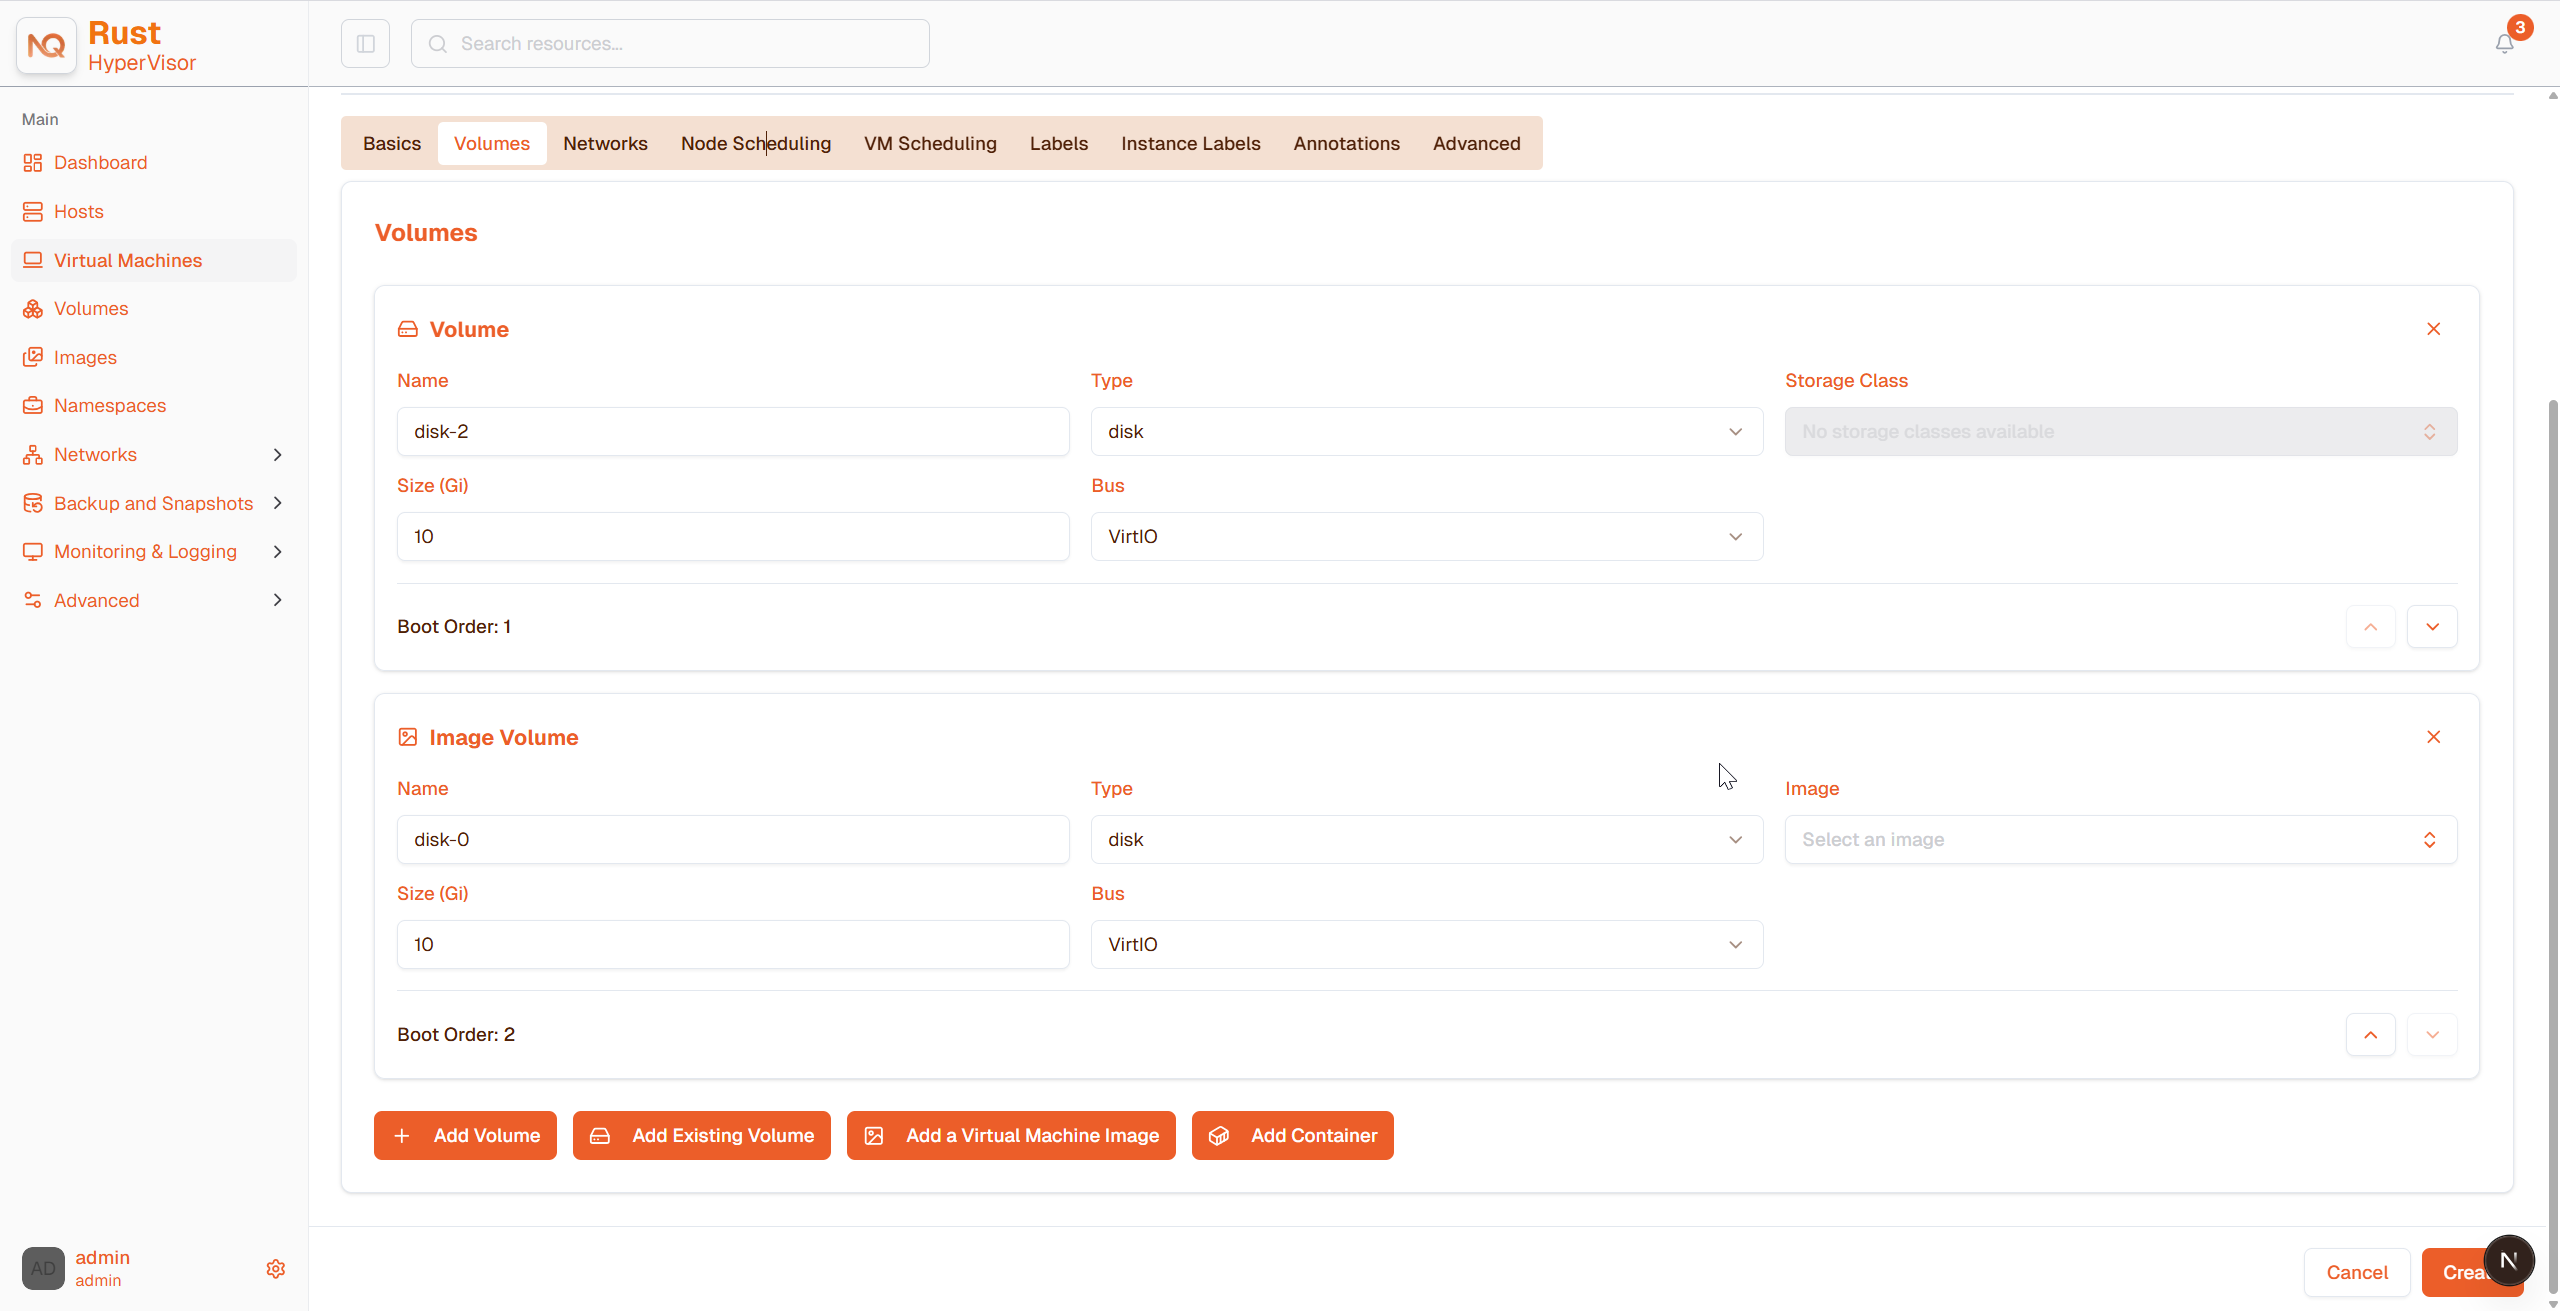Screen dimensions: 2560x1311
Task: Open the disk-2 Type dropdown
Action: point(1426,432)
